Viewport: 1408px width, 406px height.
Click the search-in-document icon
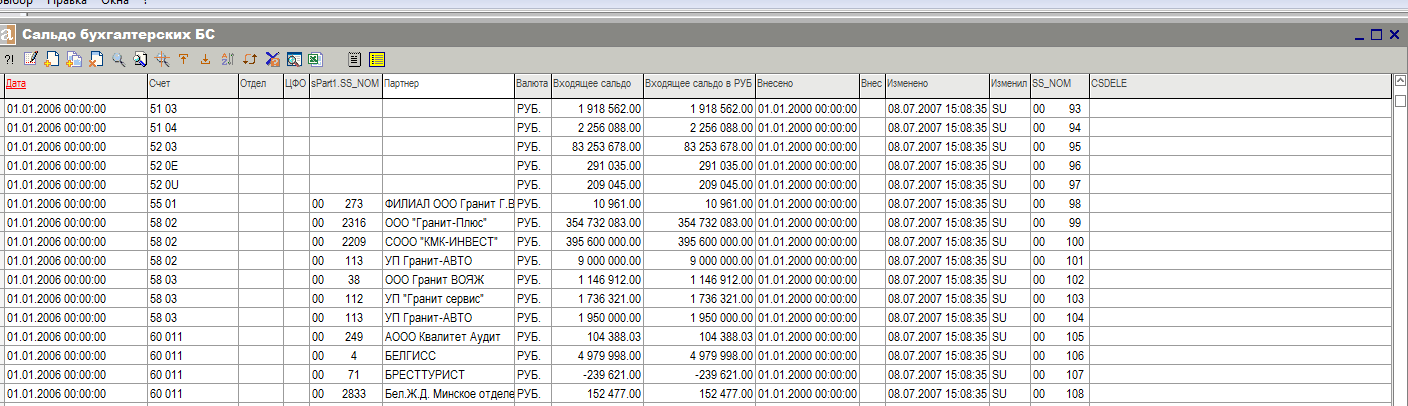tap(140, 60)
